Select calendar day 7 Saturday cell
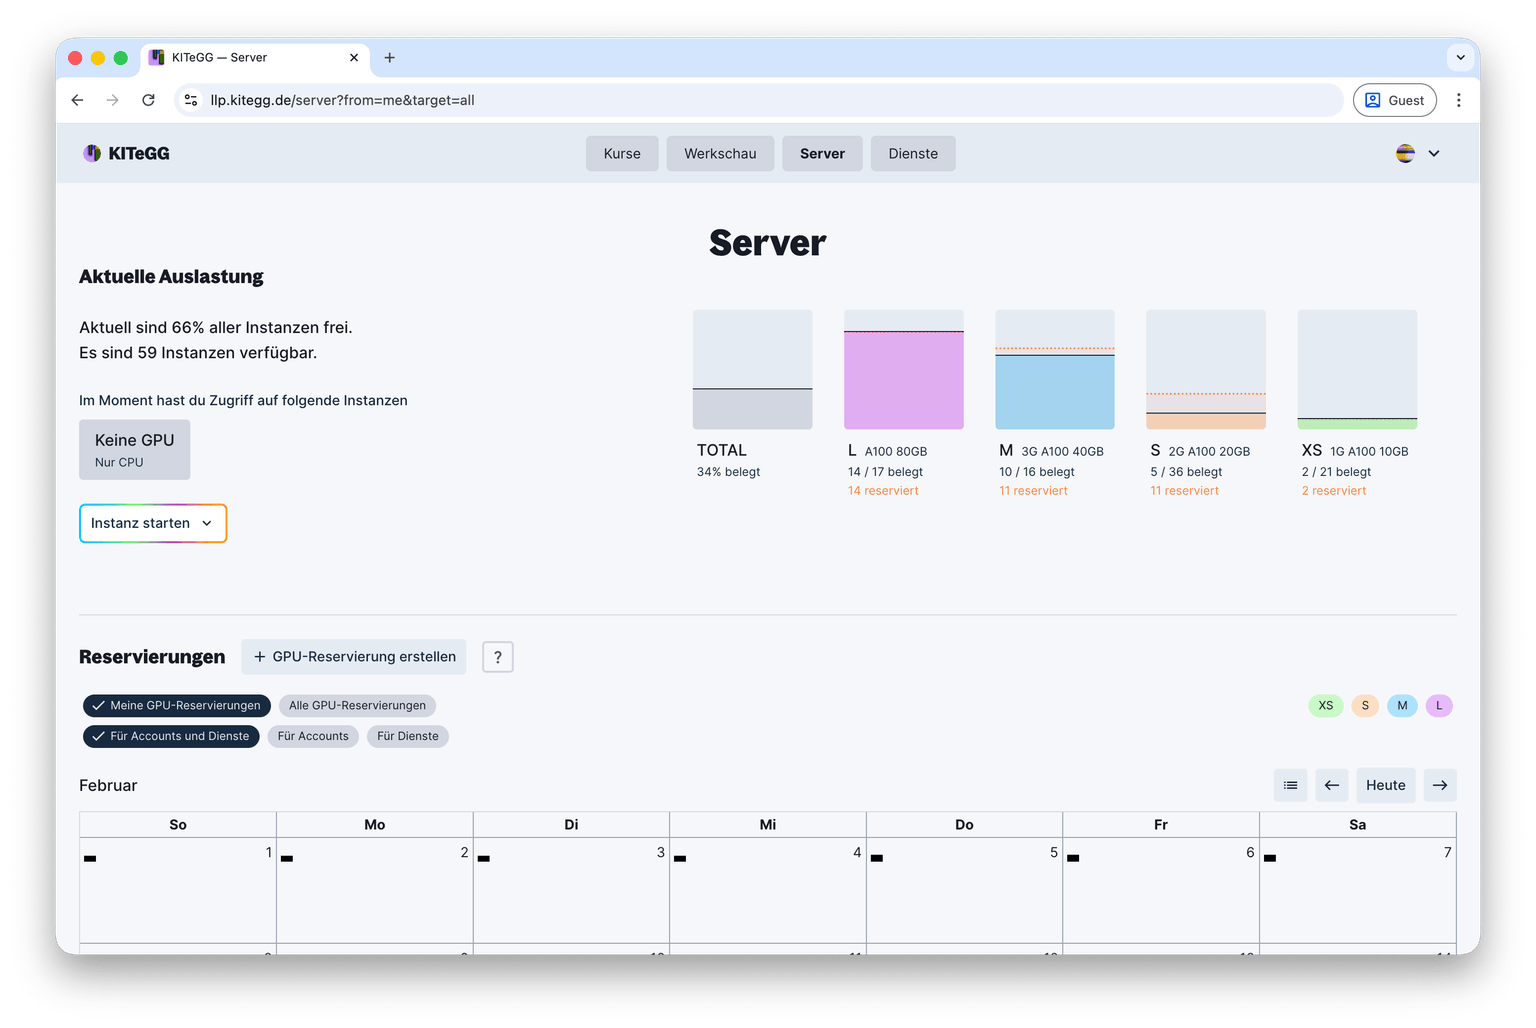This screenshot has height=1028, width=1536. click(1358, 890)
